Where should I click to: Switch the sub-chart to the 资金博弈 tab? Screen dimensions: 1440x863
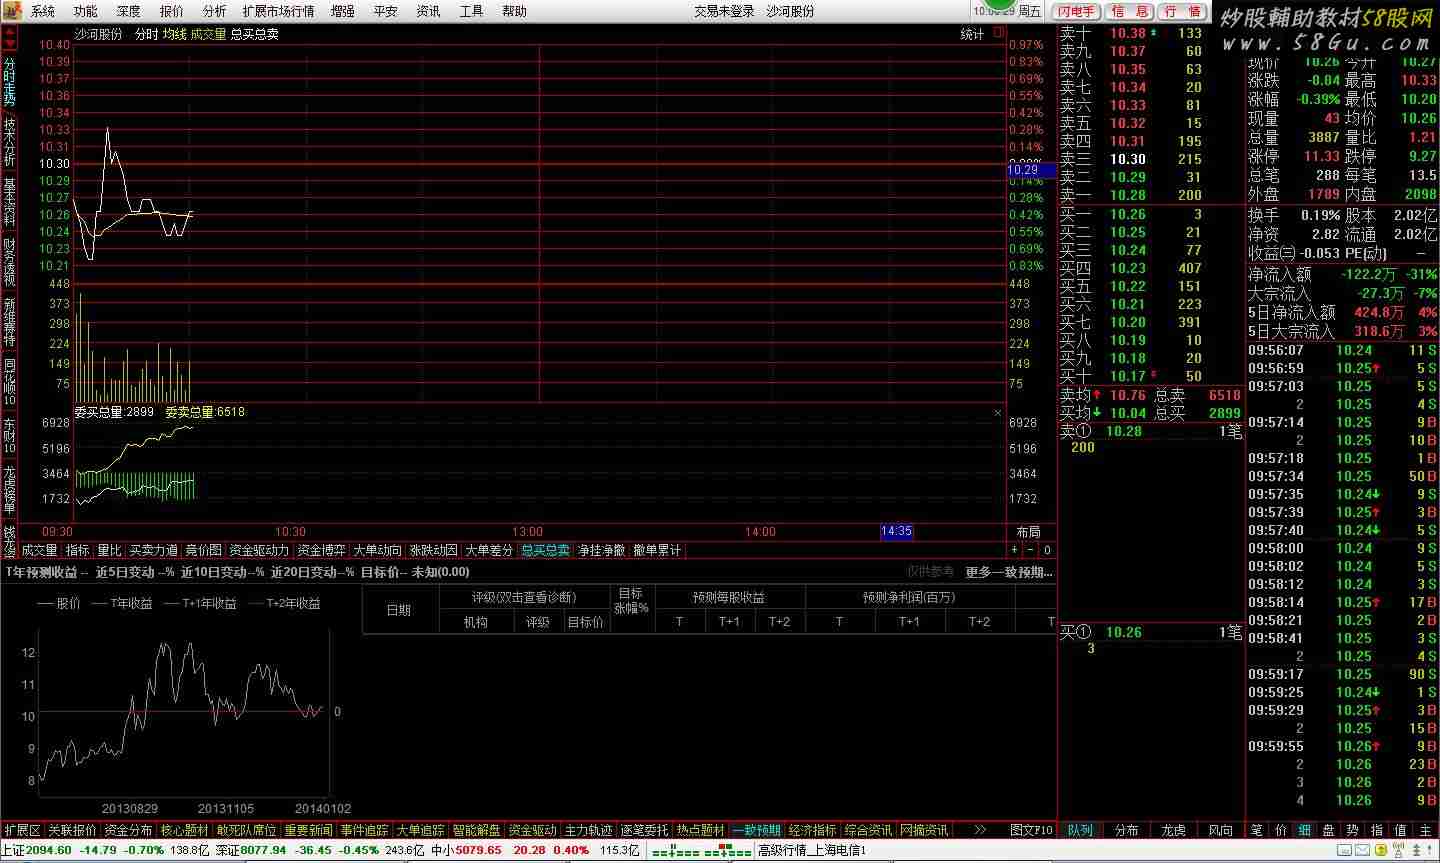click(321, 550)
